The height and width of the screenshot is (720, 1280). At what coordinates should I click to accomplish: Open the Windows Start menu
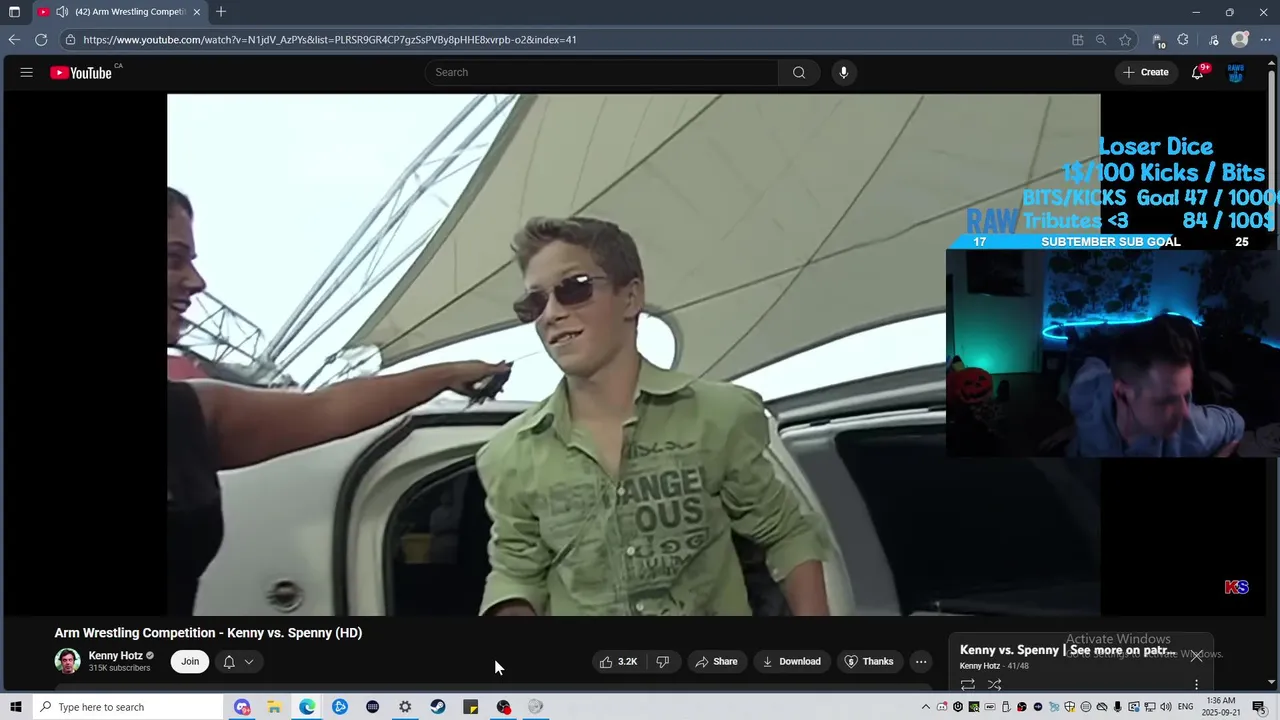pyautogui.click(x=15, y=707)
